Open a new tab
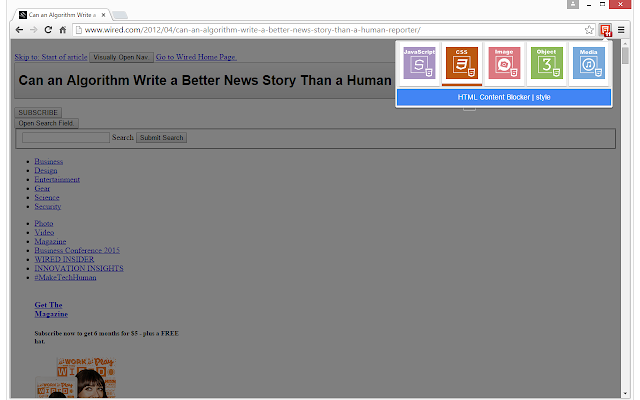Image resolution: width=640 pixels, height=400 pixels. (120, 15)
